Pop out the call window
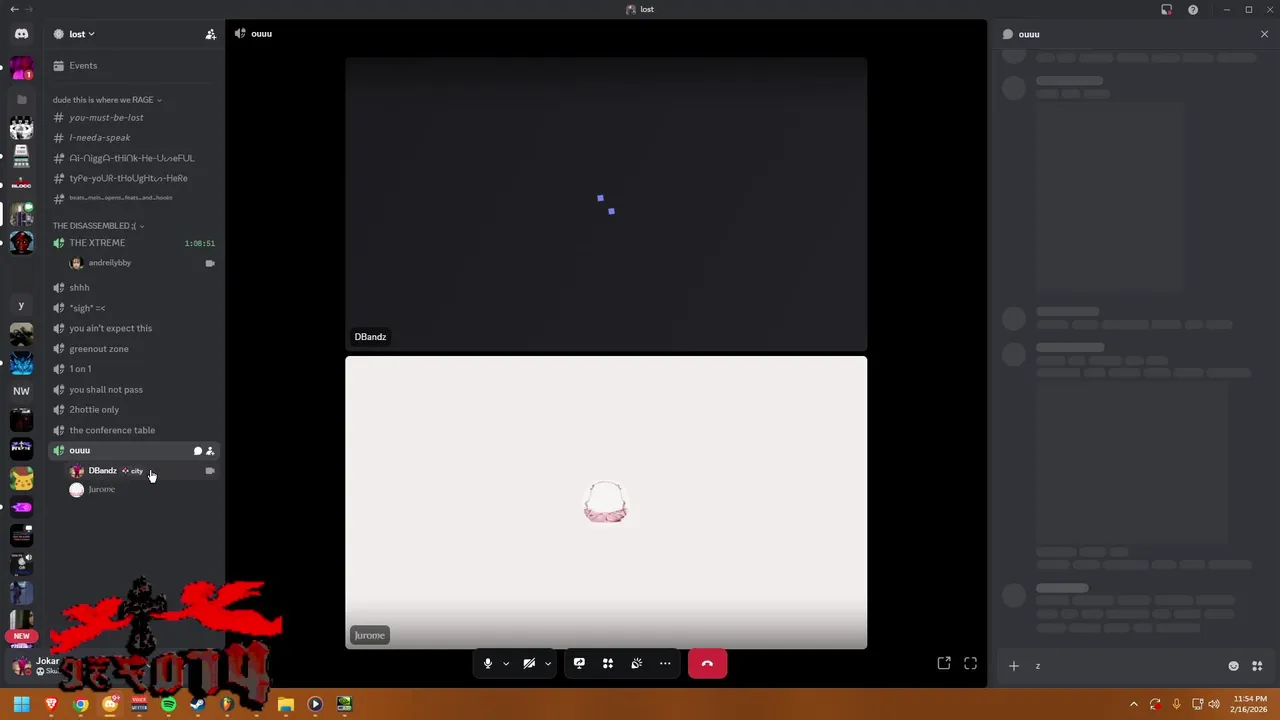Image resolution: width=1280 pixels, height=720 pixels. tap(944, 663)
